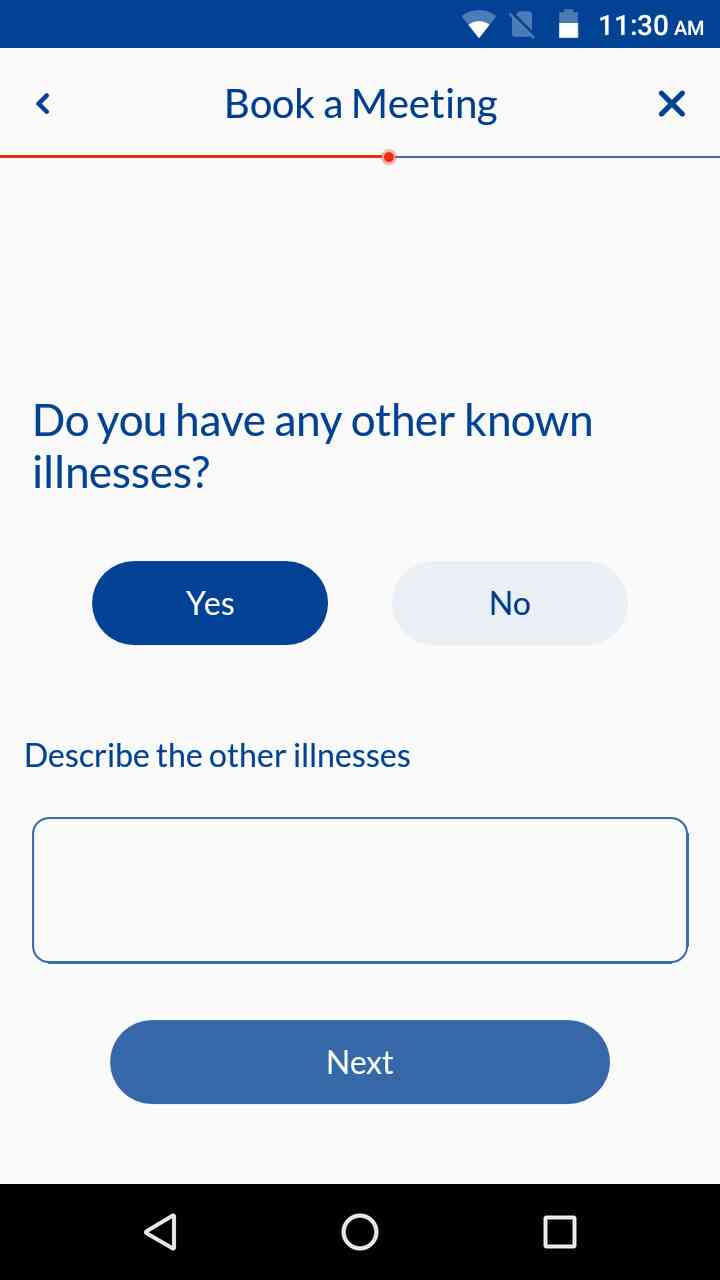The width and height of the screenshot is (720, 1280).
Task: Click the red completed progress line segment
Action: pyautogui.click(x=190, y=157)
